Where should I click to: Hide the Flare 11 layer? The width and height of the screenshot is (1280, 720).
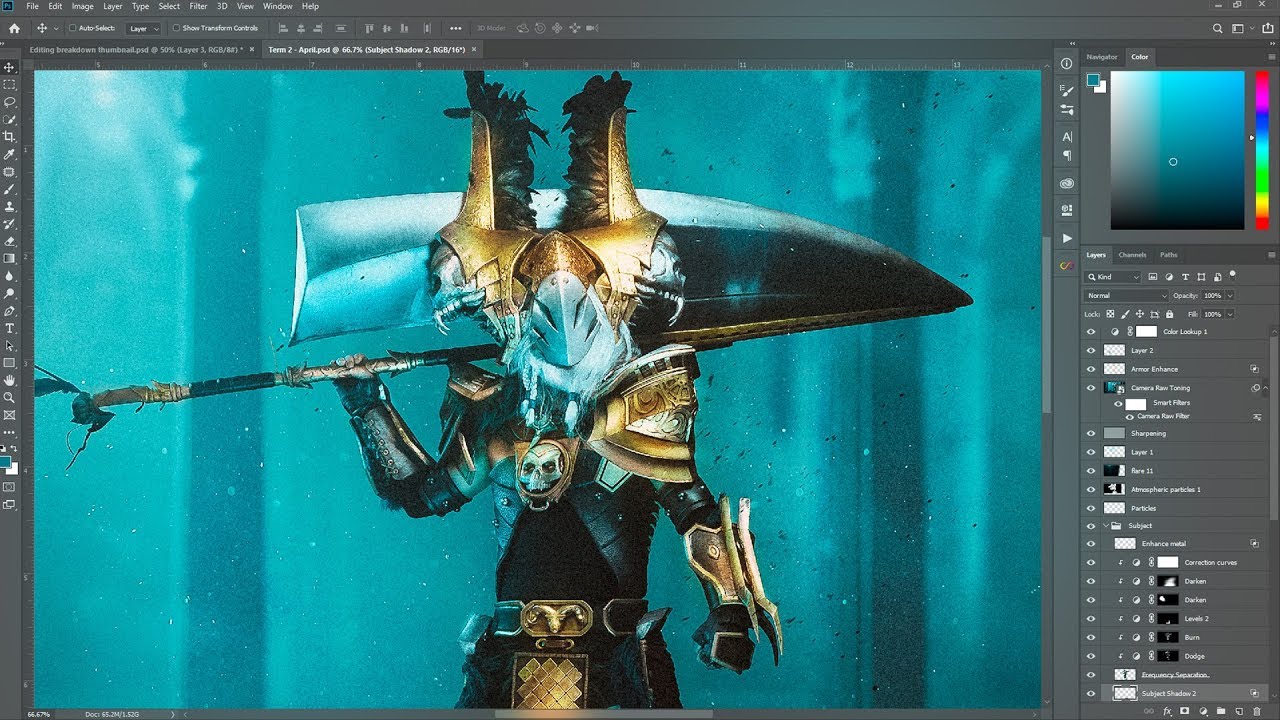pos(1091,471)
